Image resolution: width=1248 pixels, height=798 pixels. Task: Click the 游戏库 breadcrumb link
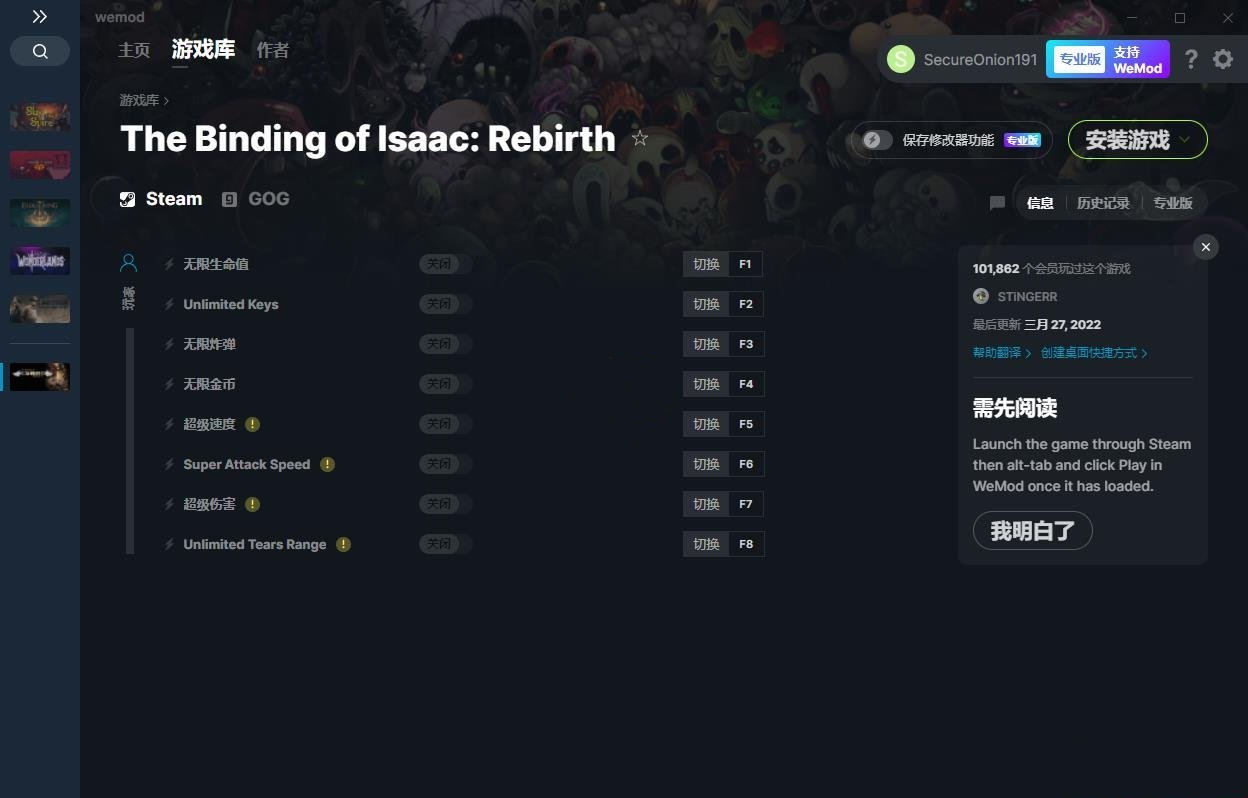pyautogui.click(x=139, y=100)
